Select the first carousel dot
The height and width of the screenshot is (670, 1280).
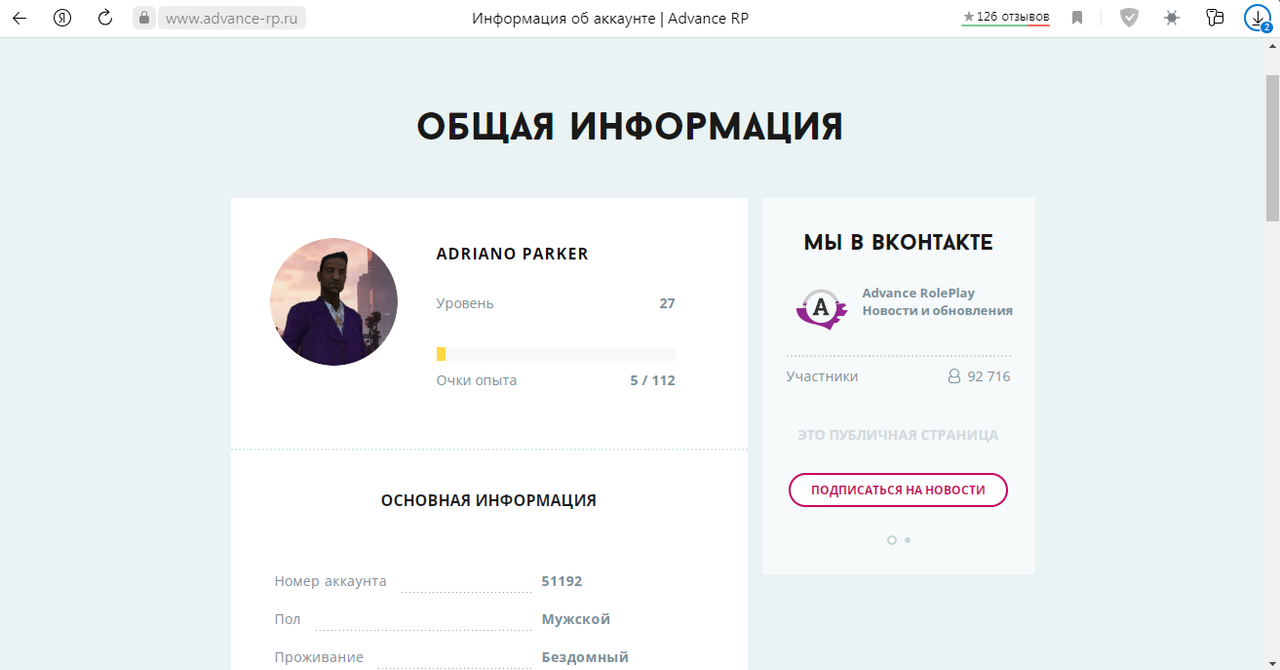(x=892, y=540)
